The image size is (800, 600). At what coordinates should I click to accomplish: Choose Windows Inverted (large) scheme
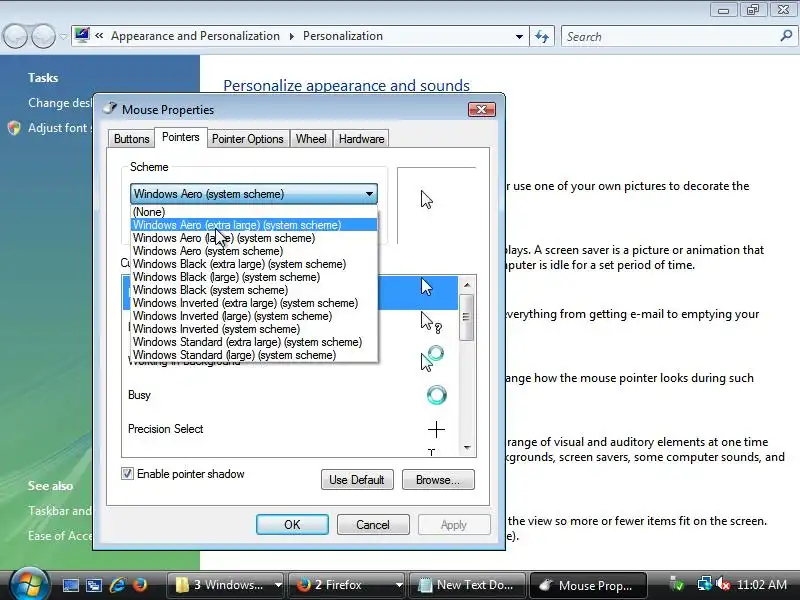[x=254, y=316]
